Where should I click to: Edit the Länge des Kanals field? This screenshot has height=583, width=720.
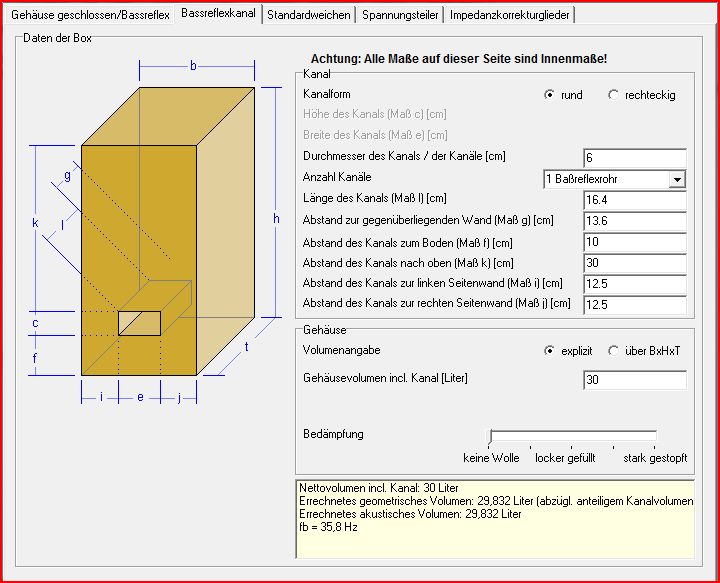pyautogui.click(x=635, y=200)
